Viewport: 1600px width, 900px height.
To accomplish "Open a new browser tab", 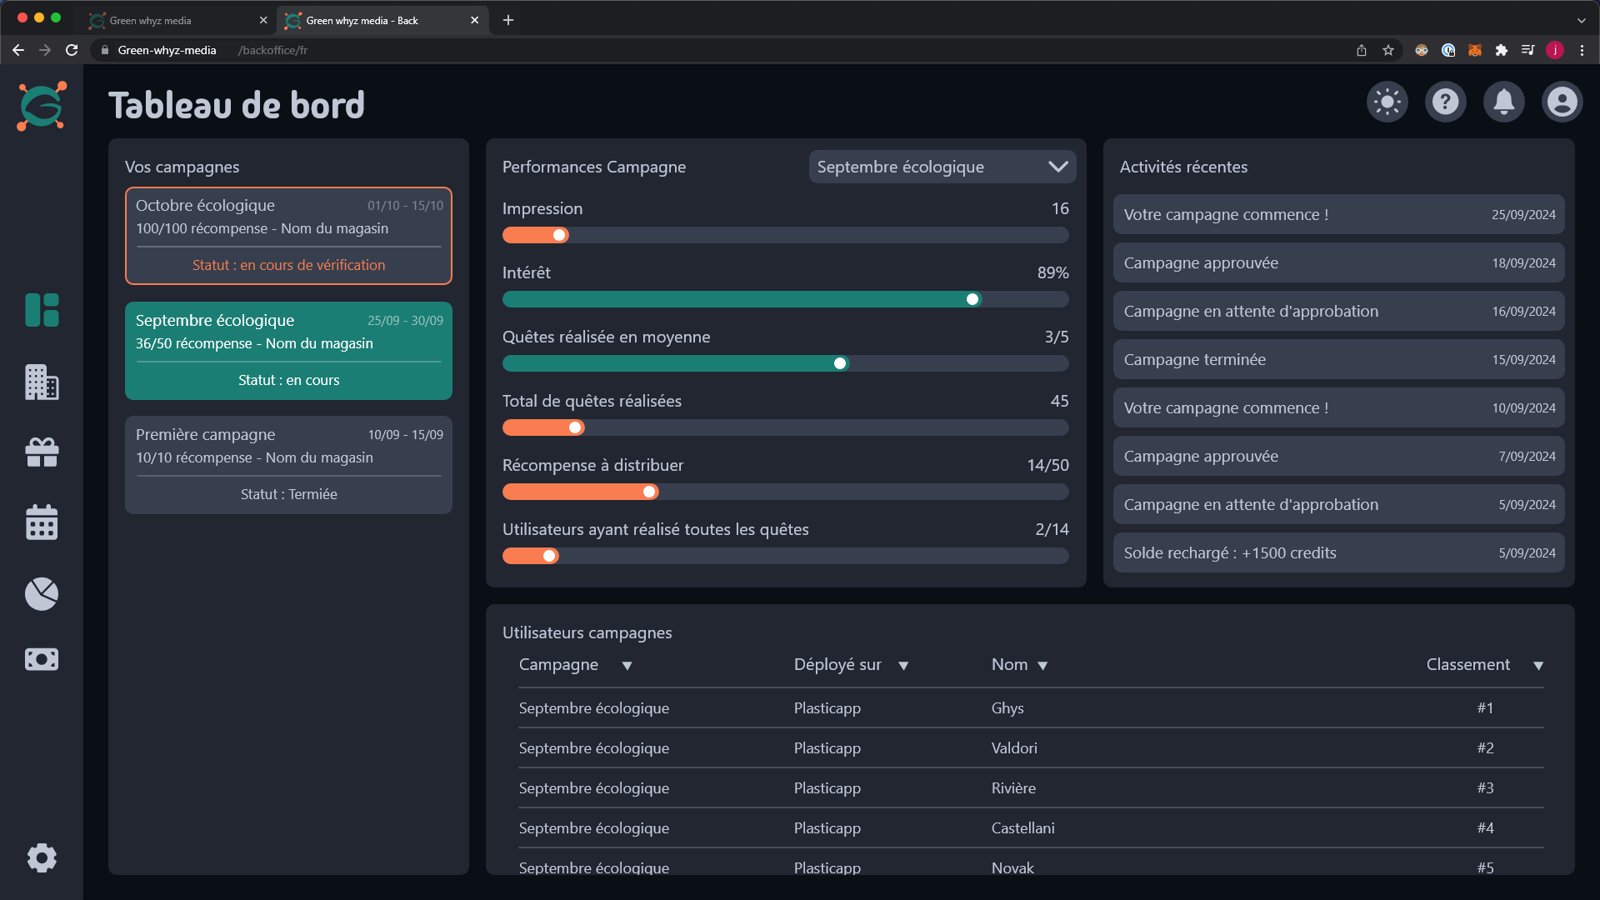I will click(508, 20).
